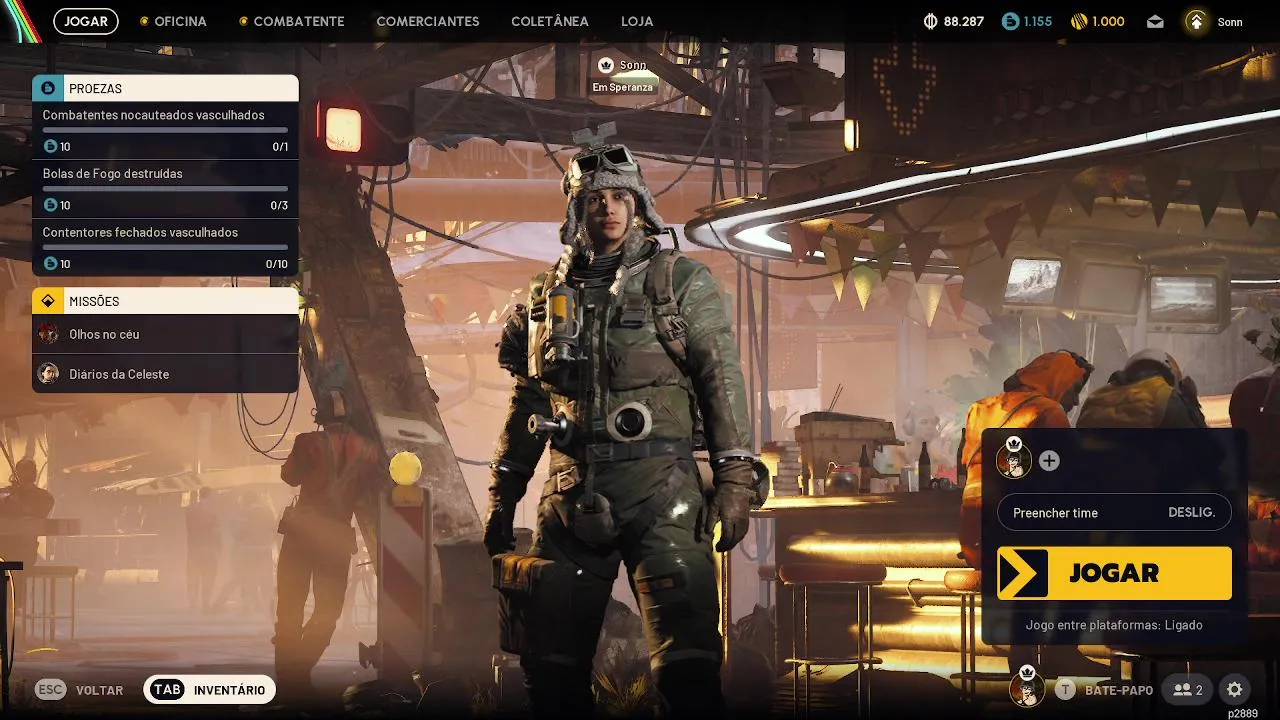Image resolution: width=1280 pixels, height=720 pixels.
Task: Open the OFICINA tab
Action: click(x=173, y=21)
